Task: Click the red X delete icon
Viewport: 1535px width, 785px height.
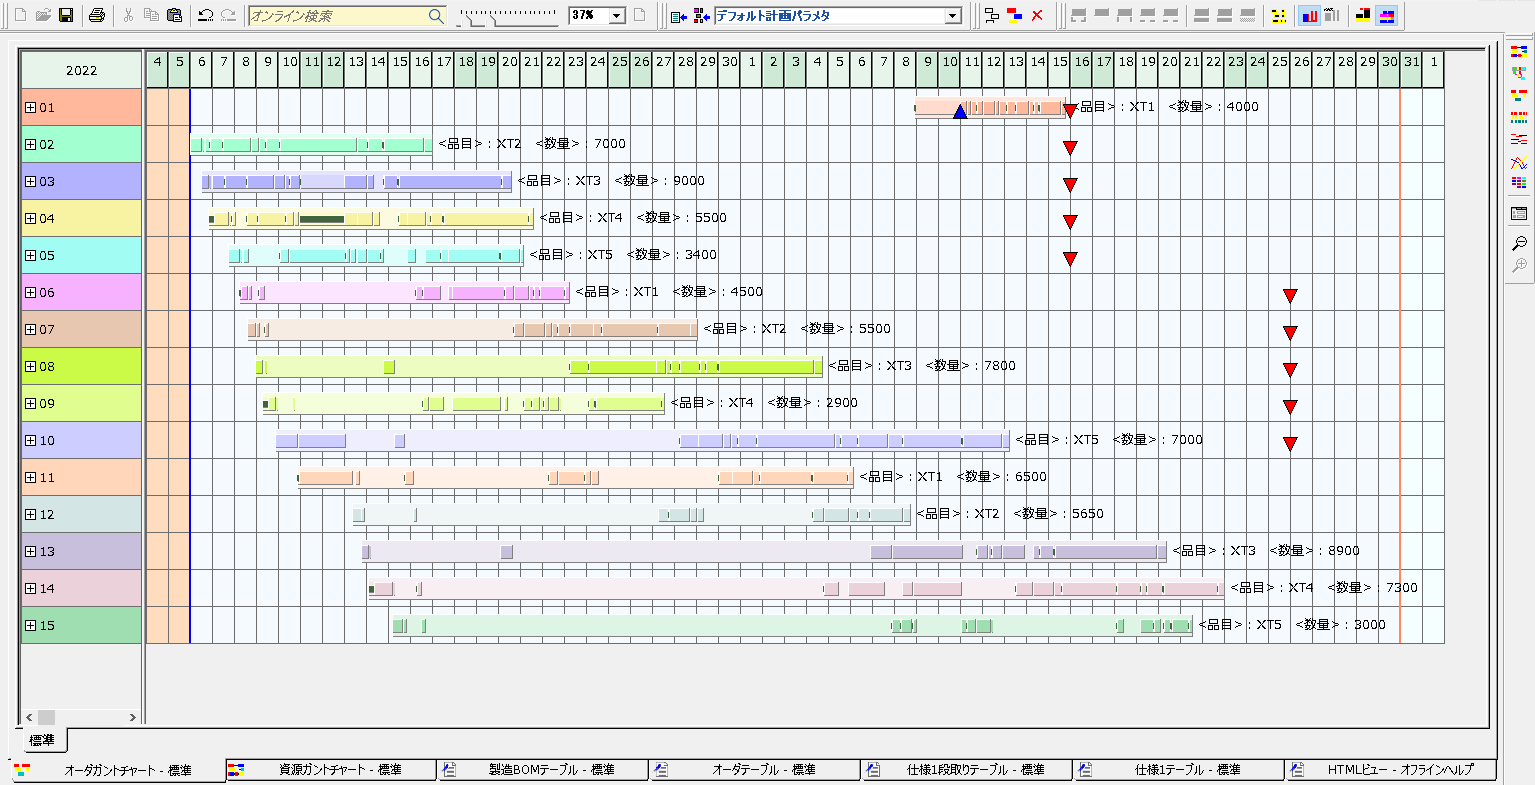Action: point(1037,15)
